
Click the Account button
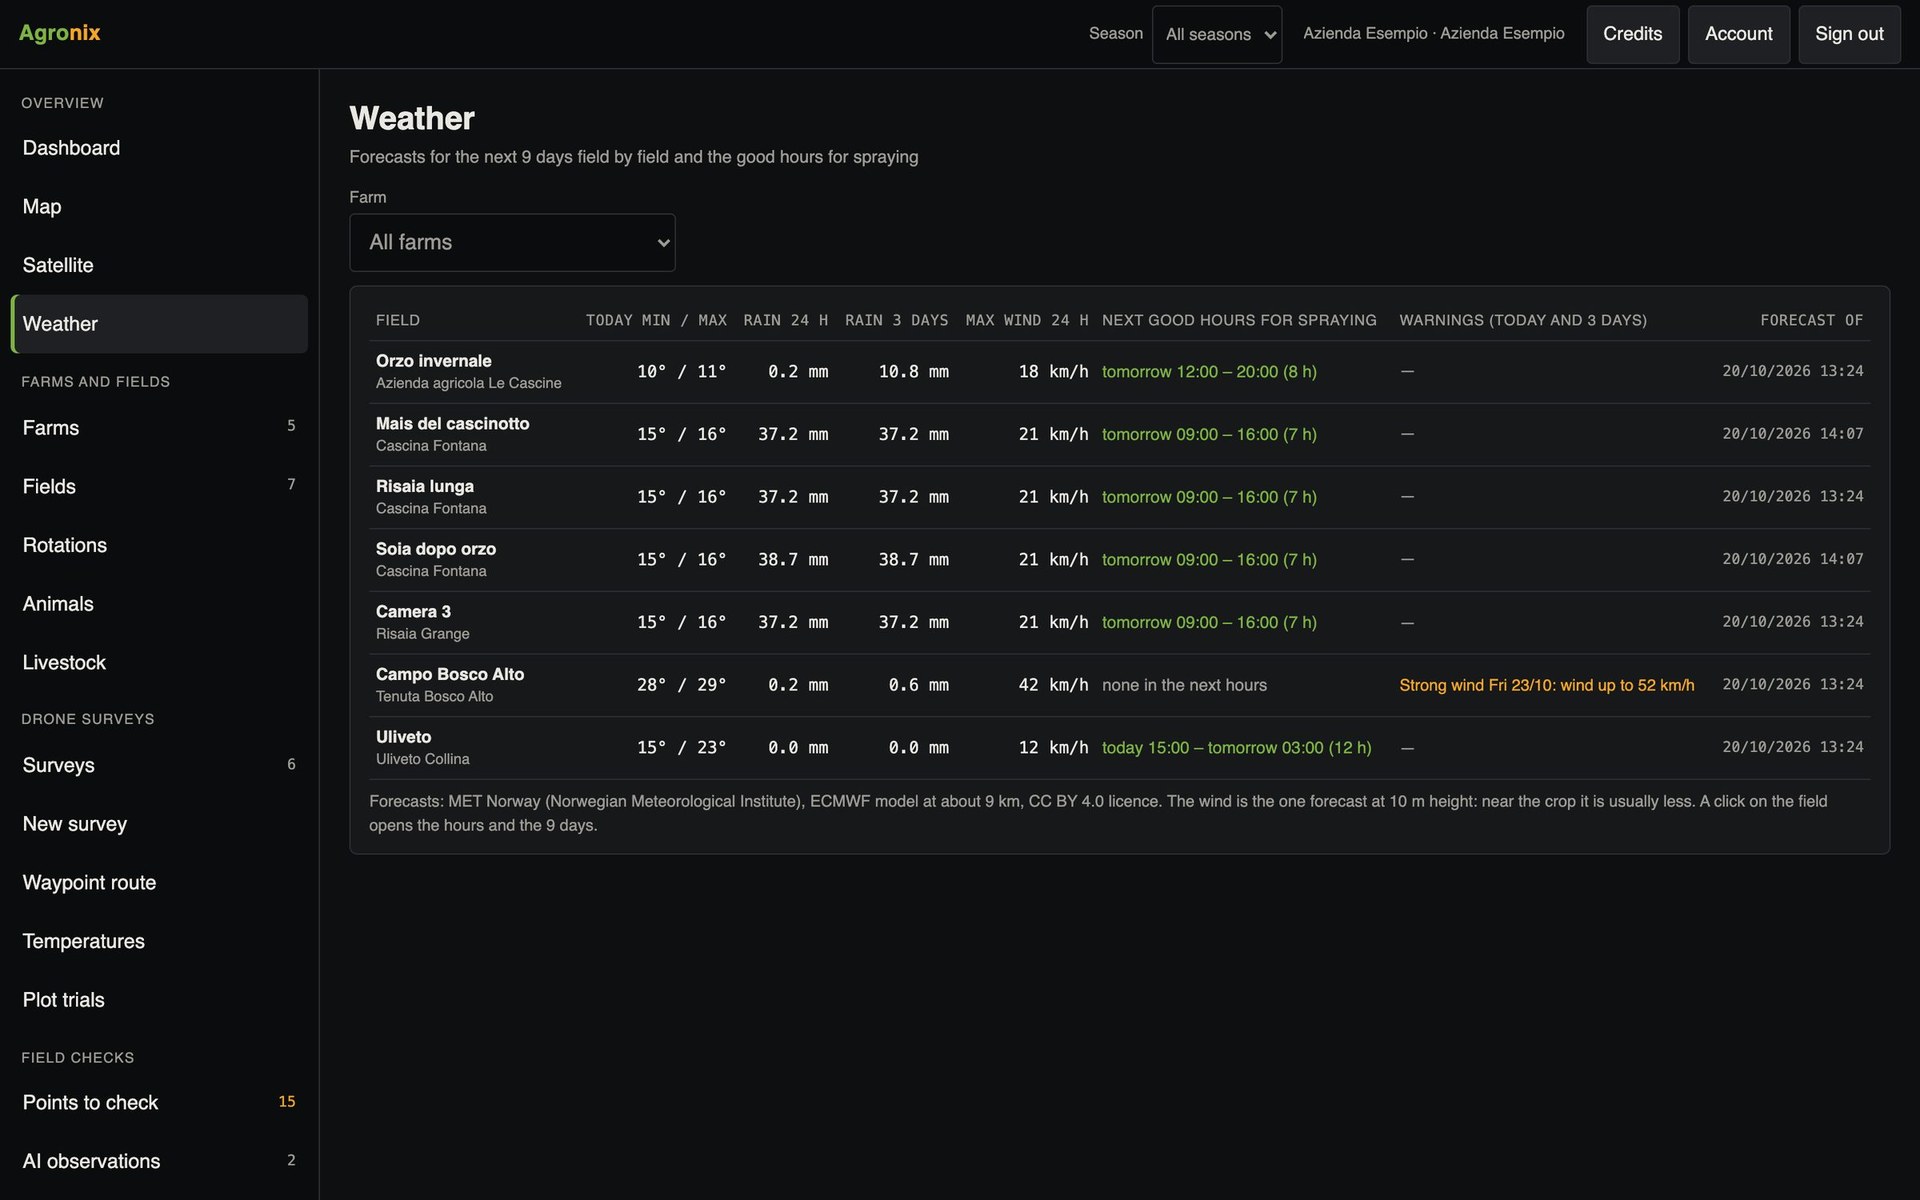point(1738,34)
